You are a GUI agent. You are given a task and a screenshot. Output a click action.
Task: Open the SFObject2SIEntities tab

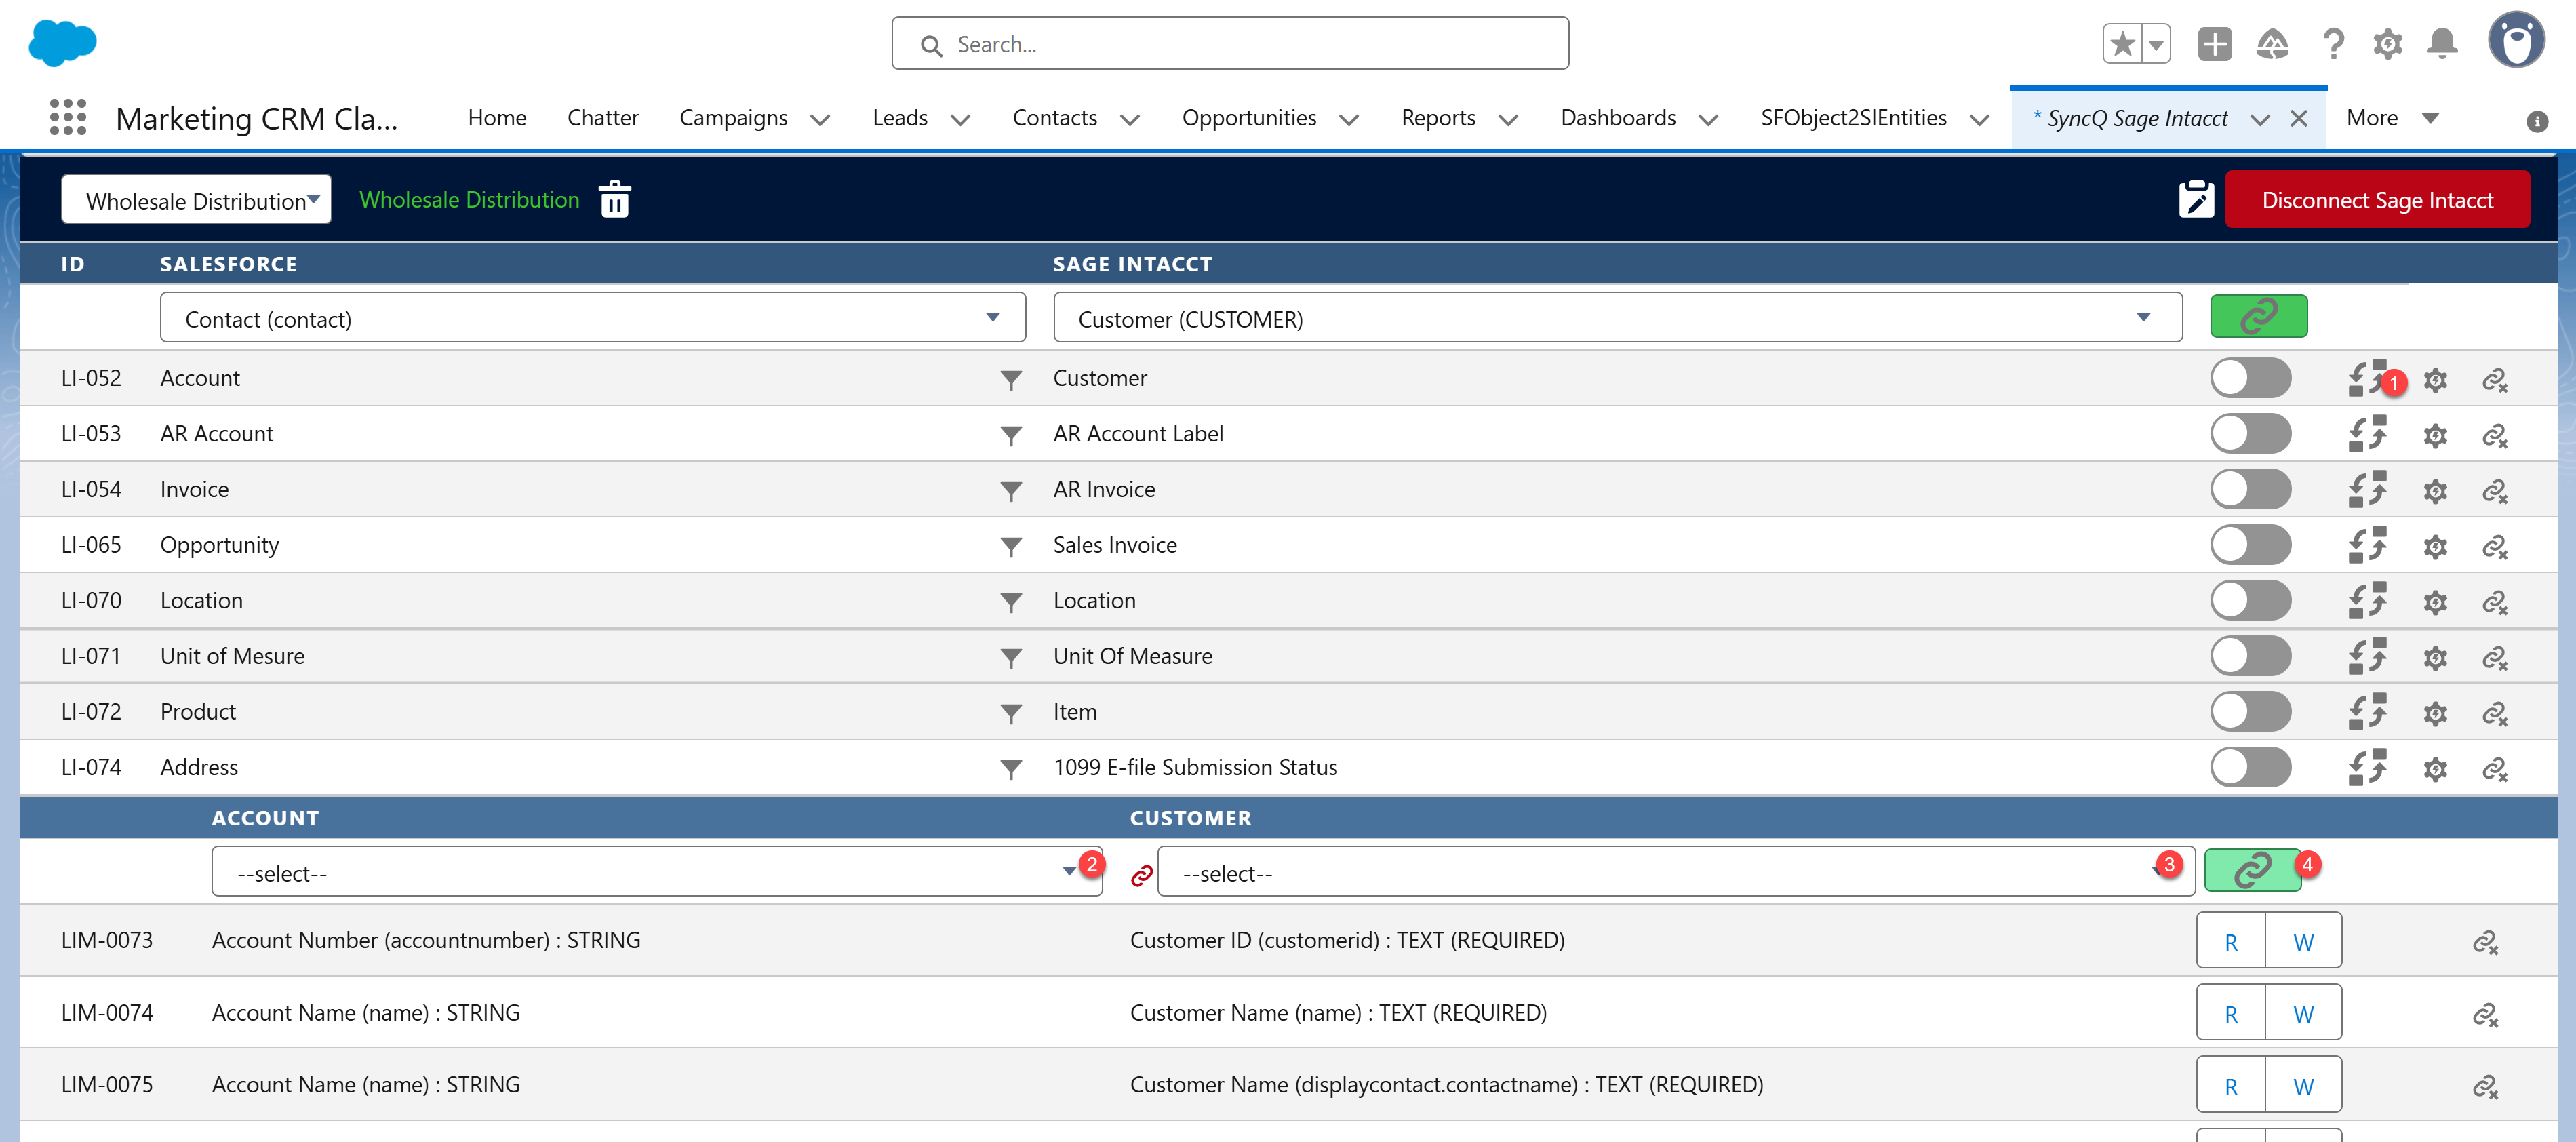tap(1853, 118)
